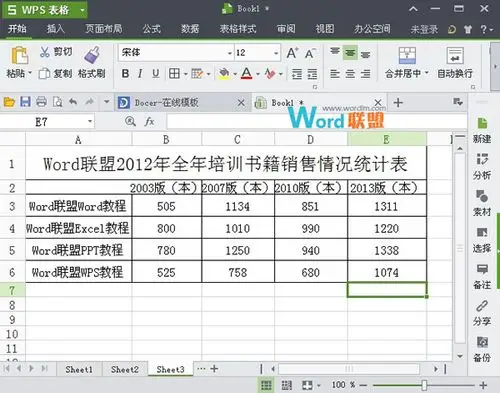
Task: Open 素材 sidebar panel
Action: (482, 203)
